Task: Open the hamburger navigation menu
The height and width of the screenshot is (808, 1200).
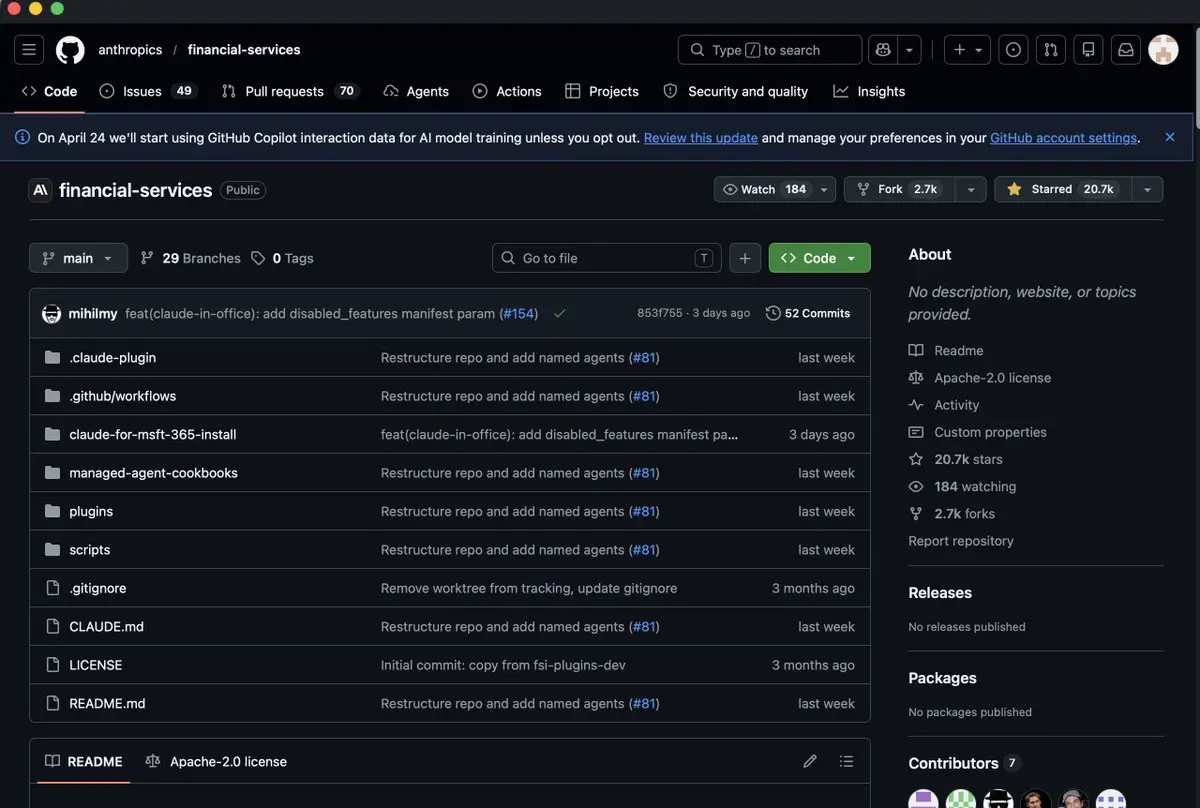Action: (28, 49)
